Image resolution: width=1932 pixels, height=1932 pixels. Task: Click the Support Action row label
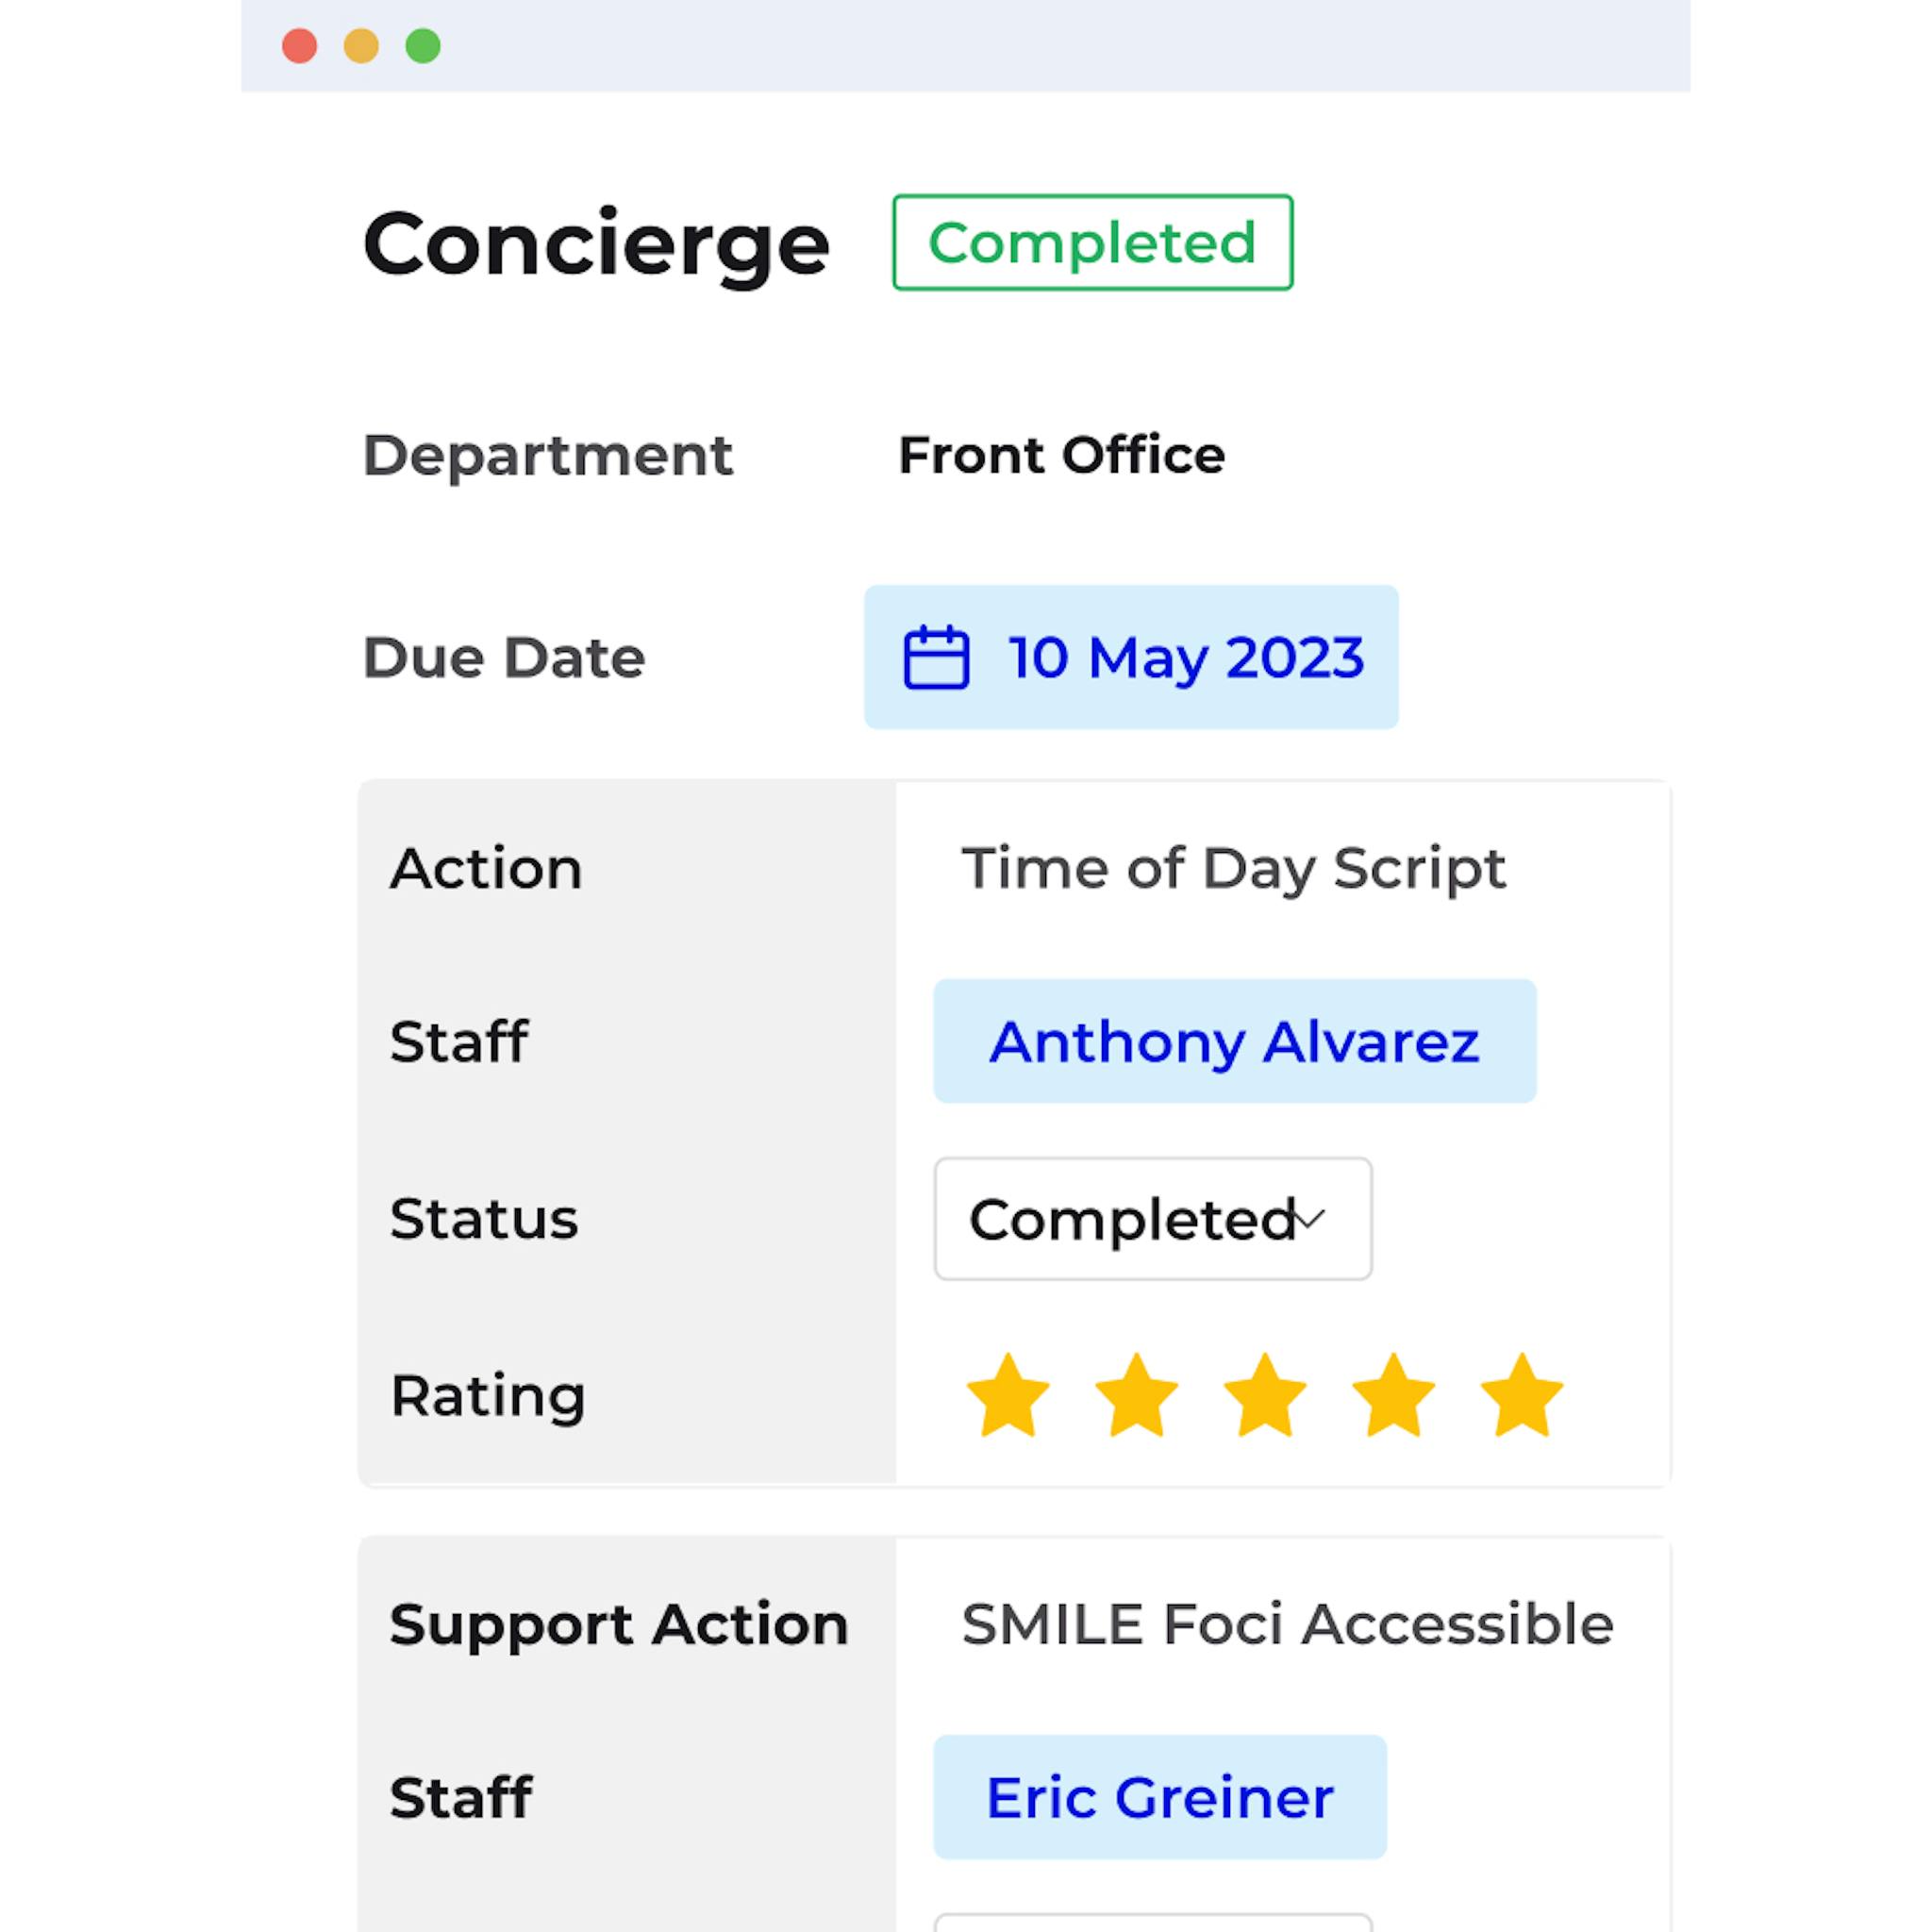[x=619, y=1624]
